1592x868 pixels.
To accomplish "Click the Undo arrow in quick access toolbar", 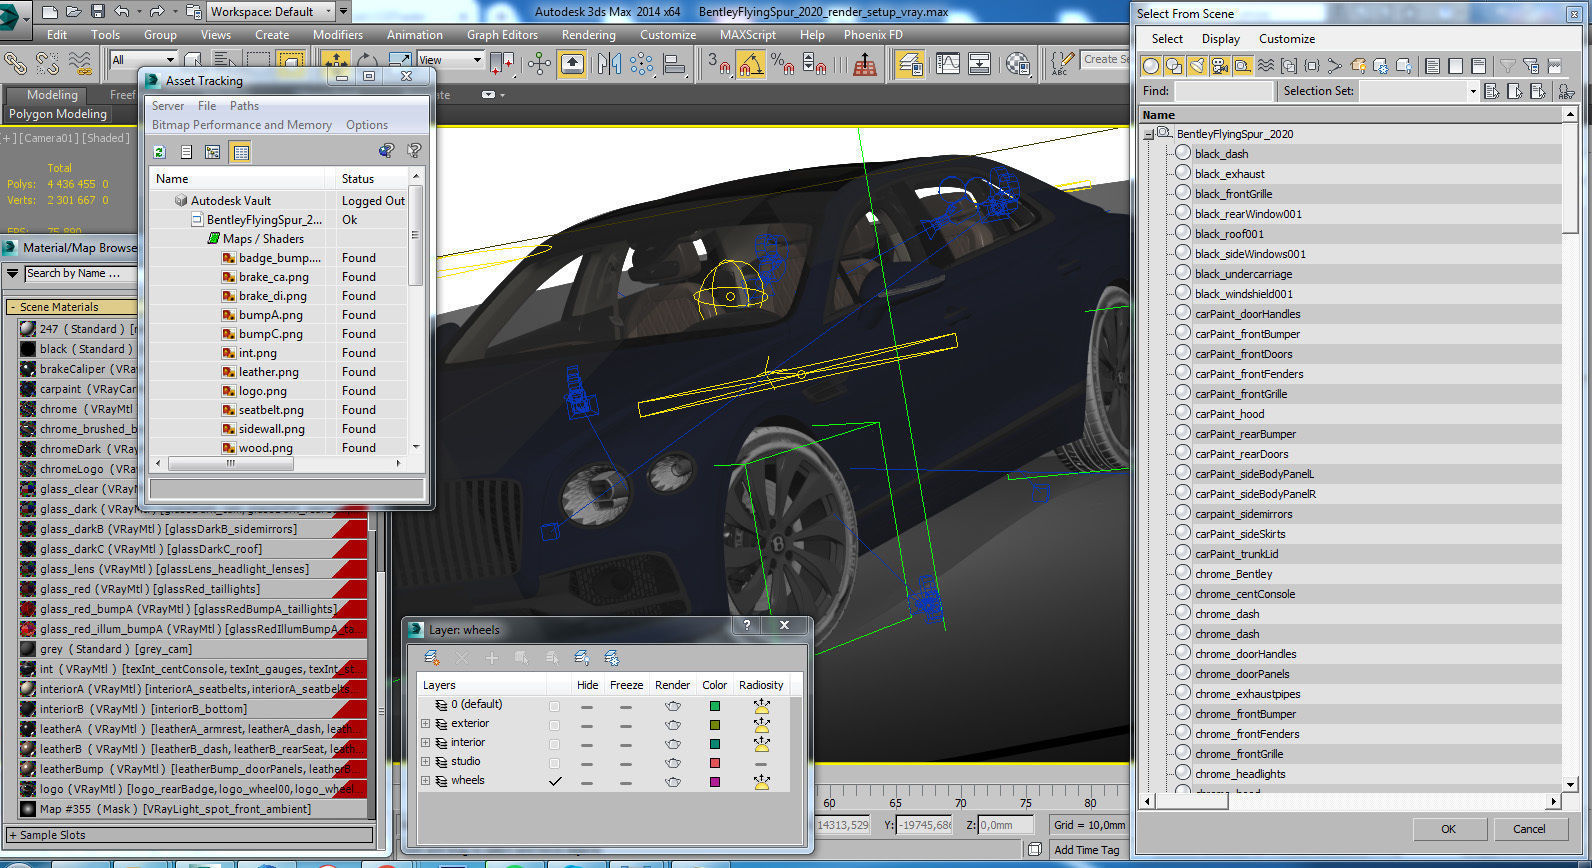I will pyautogui.click(x=121, y=11).
